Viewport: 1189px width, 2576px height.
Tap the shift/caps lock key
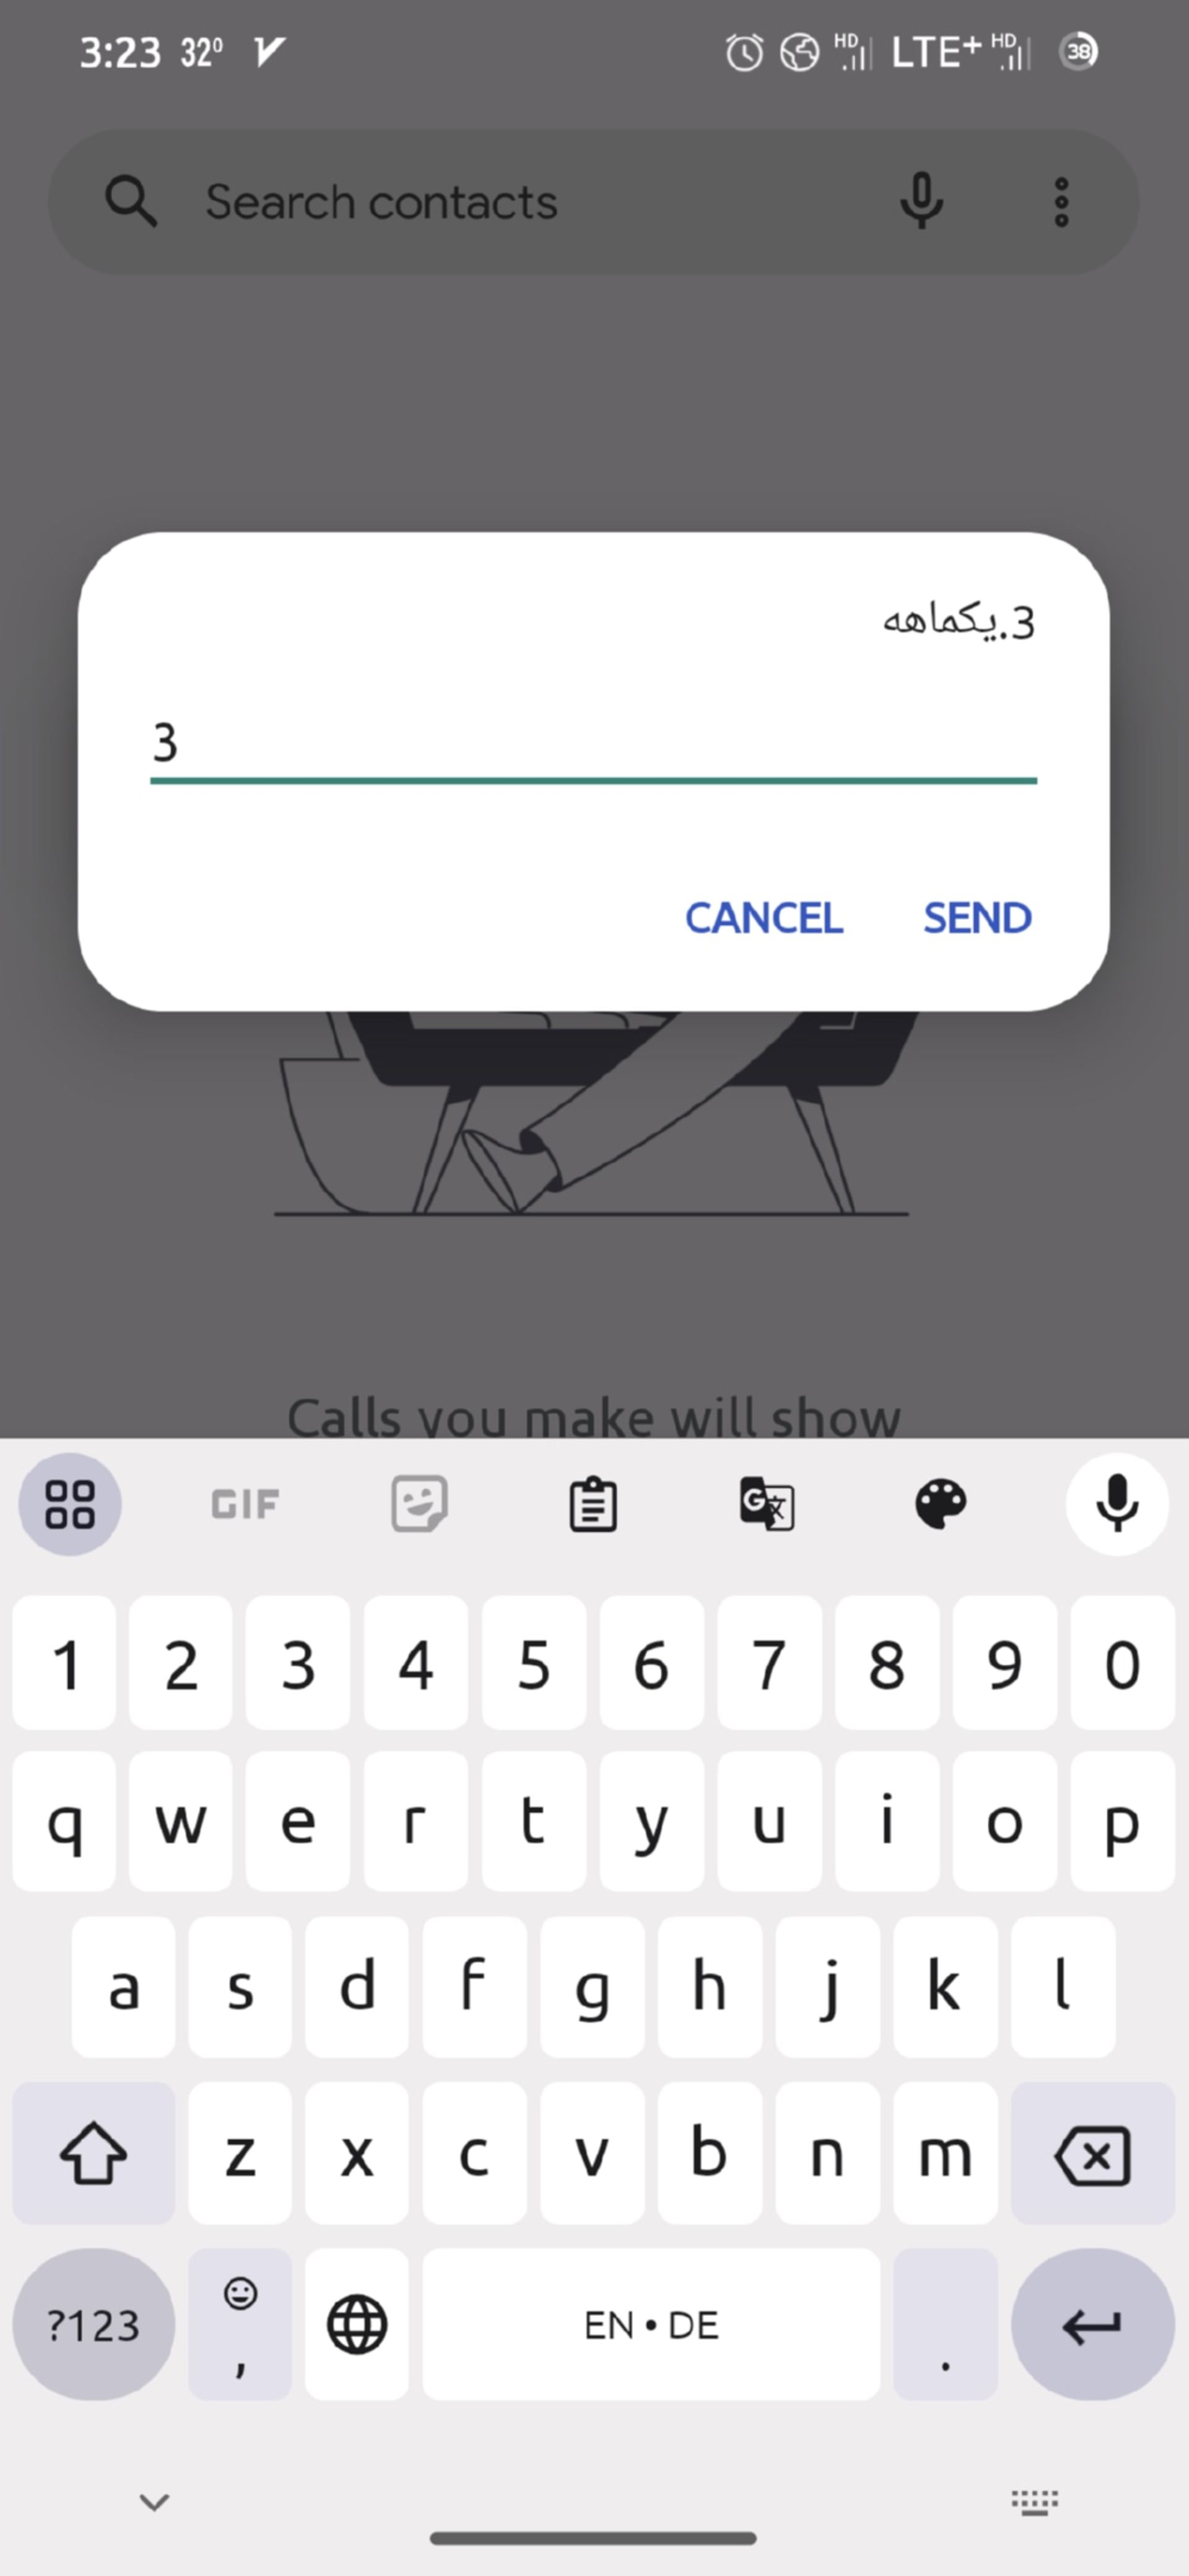[94, 2152]
